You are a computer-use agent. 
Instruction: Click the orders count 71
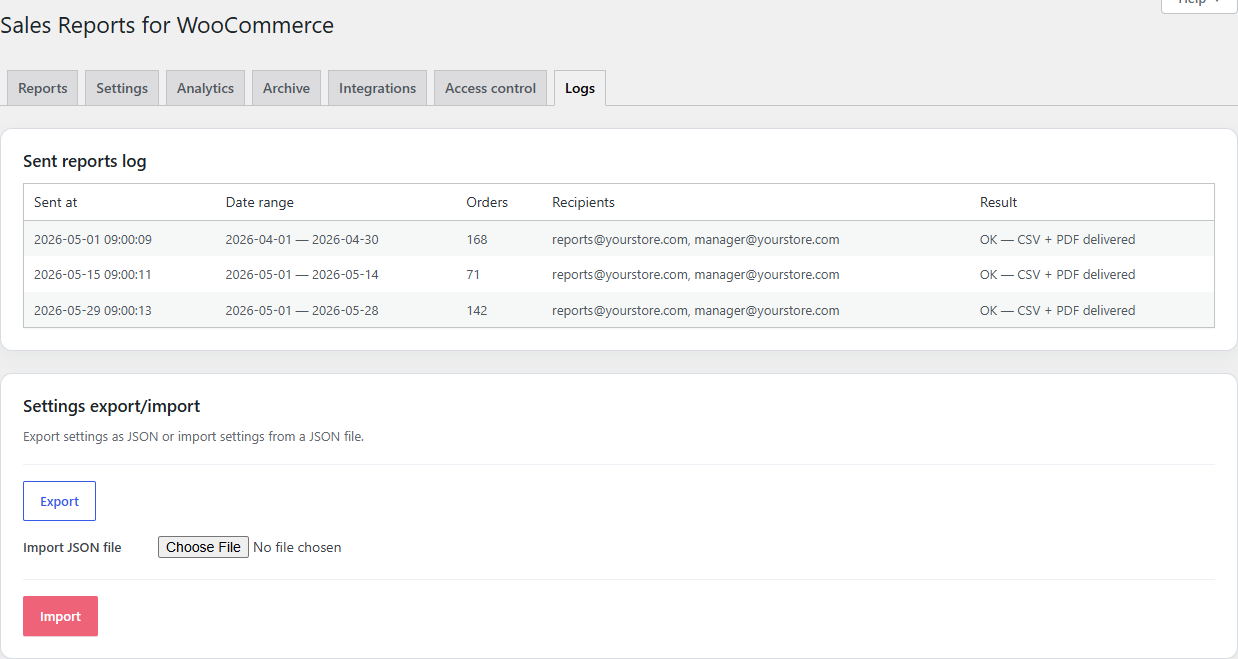pyautogui.click(x=473, y=275)
